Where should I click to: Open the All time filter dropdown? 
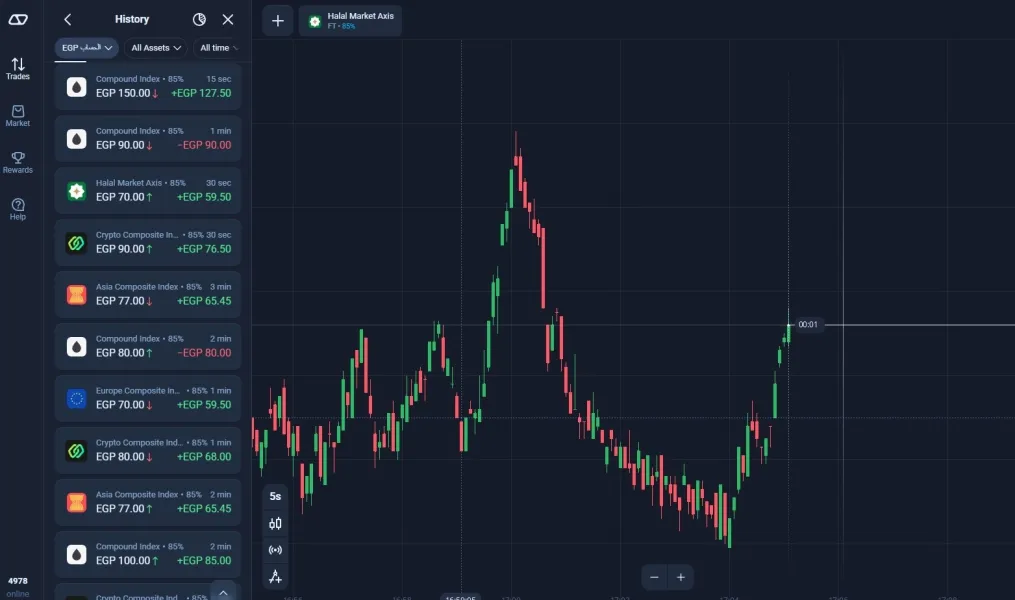218,48
